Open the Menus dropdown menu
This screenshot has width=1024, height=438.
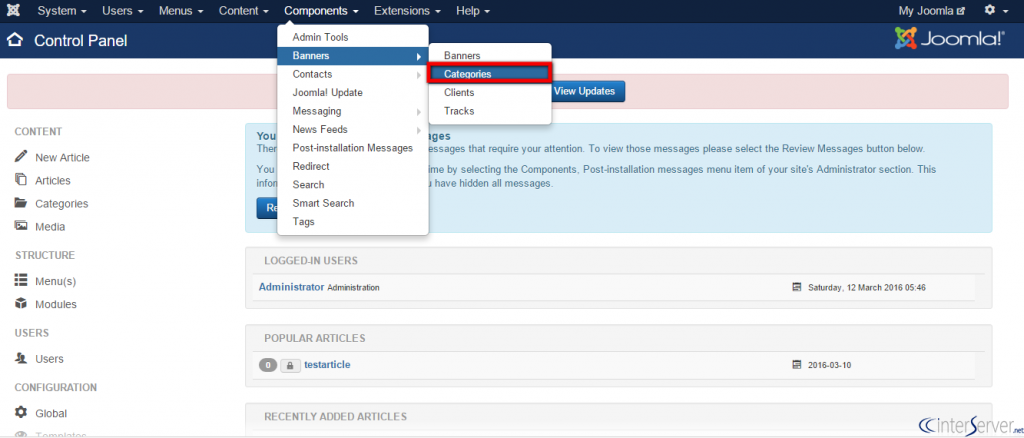pos(181,11)
